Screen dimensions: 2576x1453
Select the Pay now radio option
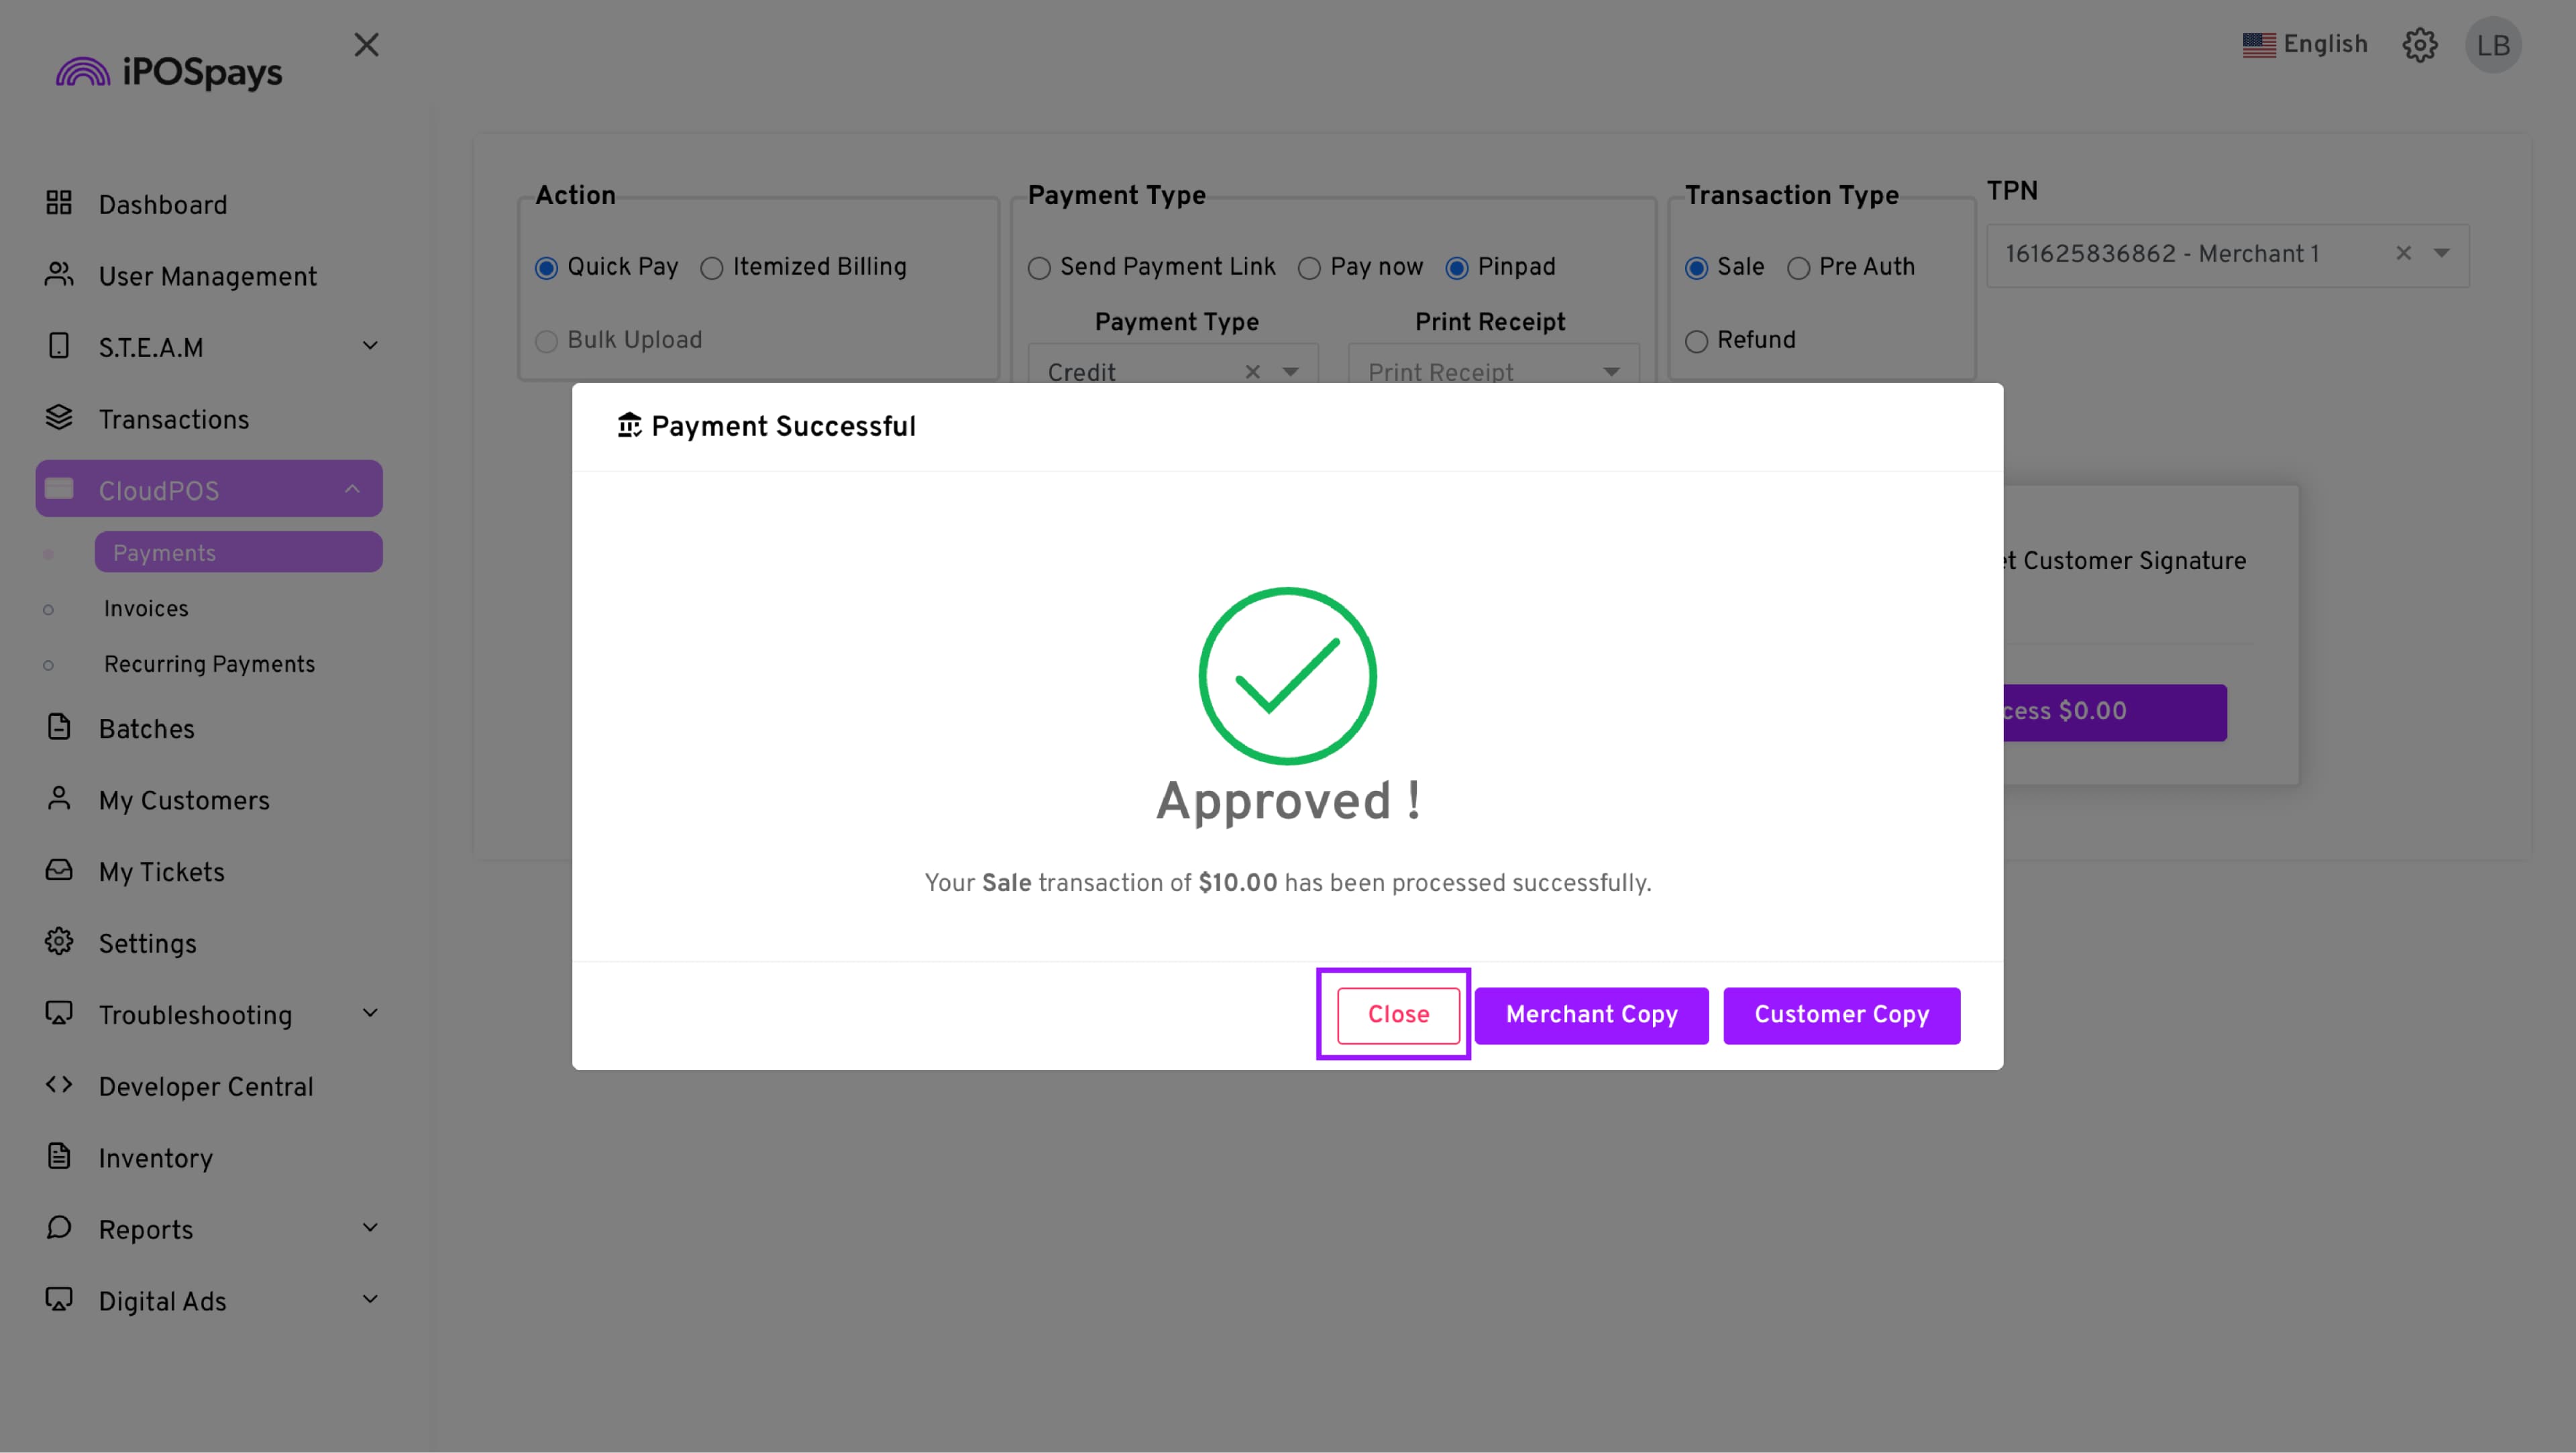click(x=1309, y=269)
